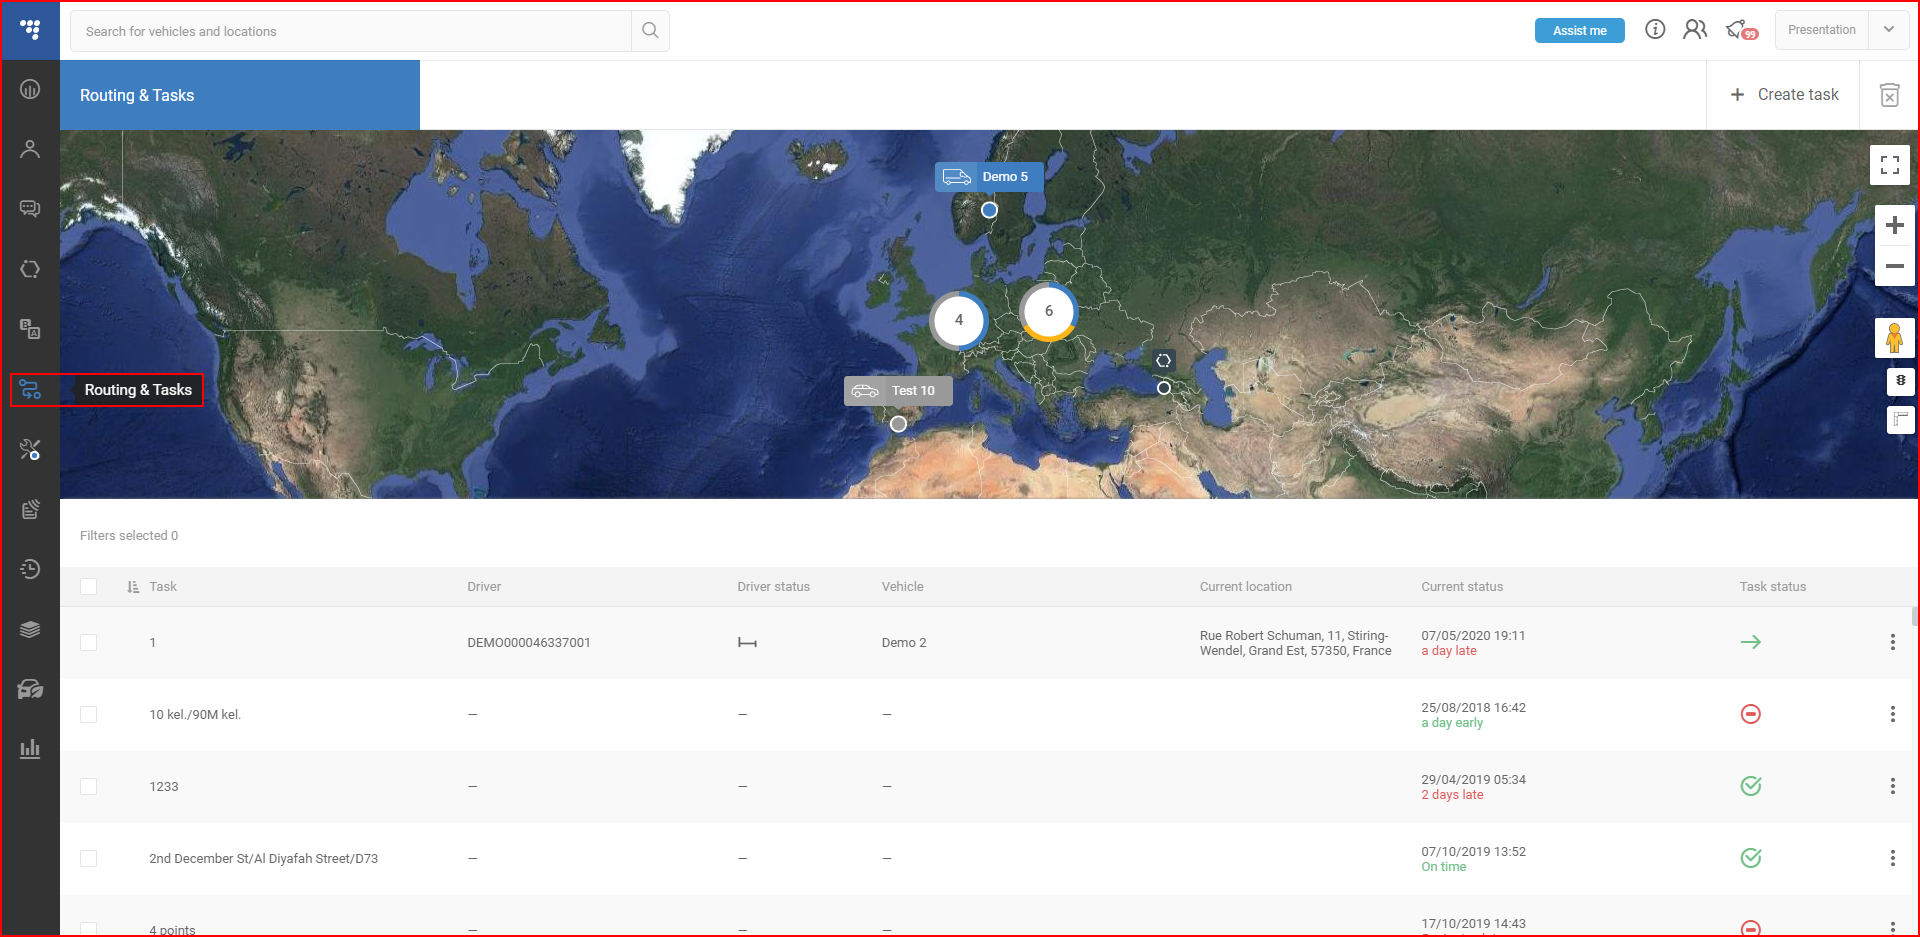Image resolution: width=1920 pixels, height=937 pixels.
Task: Open the messages chat icon in the sidebar
Action: click(x=30, y=209)
